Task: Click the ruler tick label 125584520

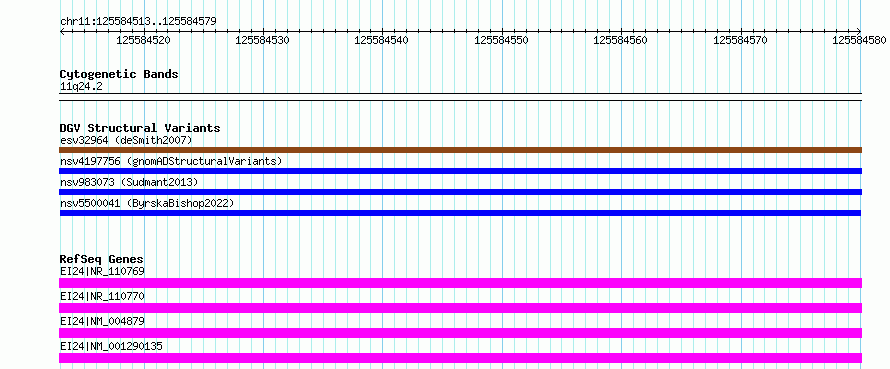Action: 144,40
